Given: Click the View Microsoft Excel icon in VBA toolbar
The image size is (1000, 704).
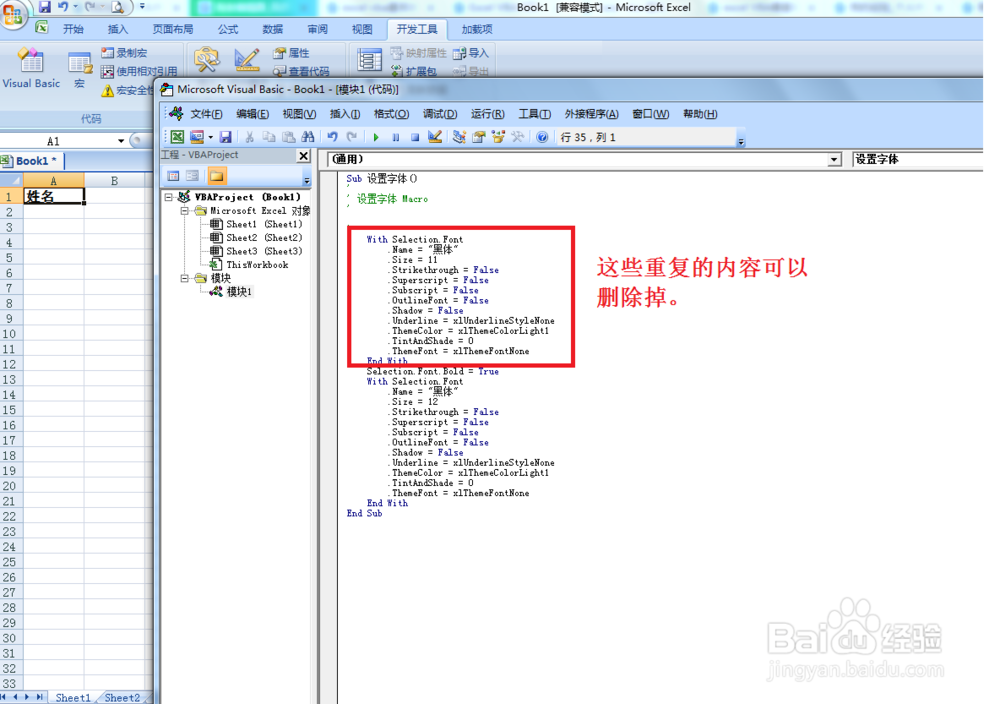Looking at the screenshot, I should pos(177,137).
